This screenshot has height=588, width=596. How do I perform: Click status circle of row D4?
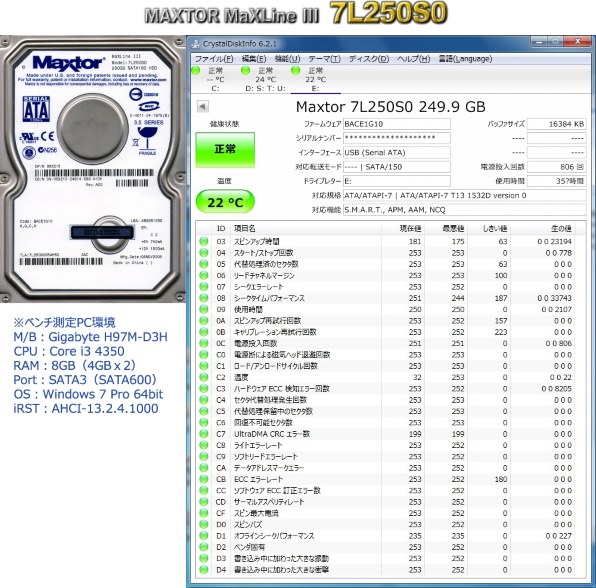pyautogui.click(x=204, y=570)
